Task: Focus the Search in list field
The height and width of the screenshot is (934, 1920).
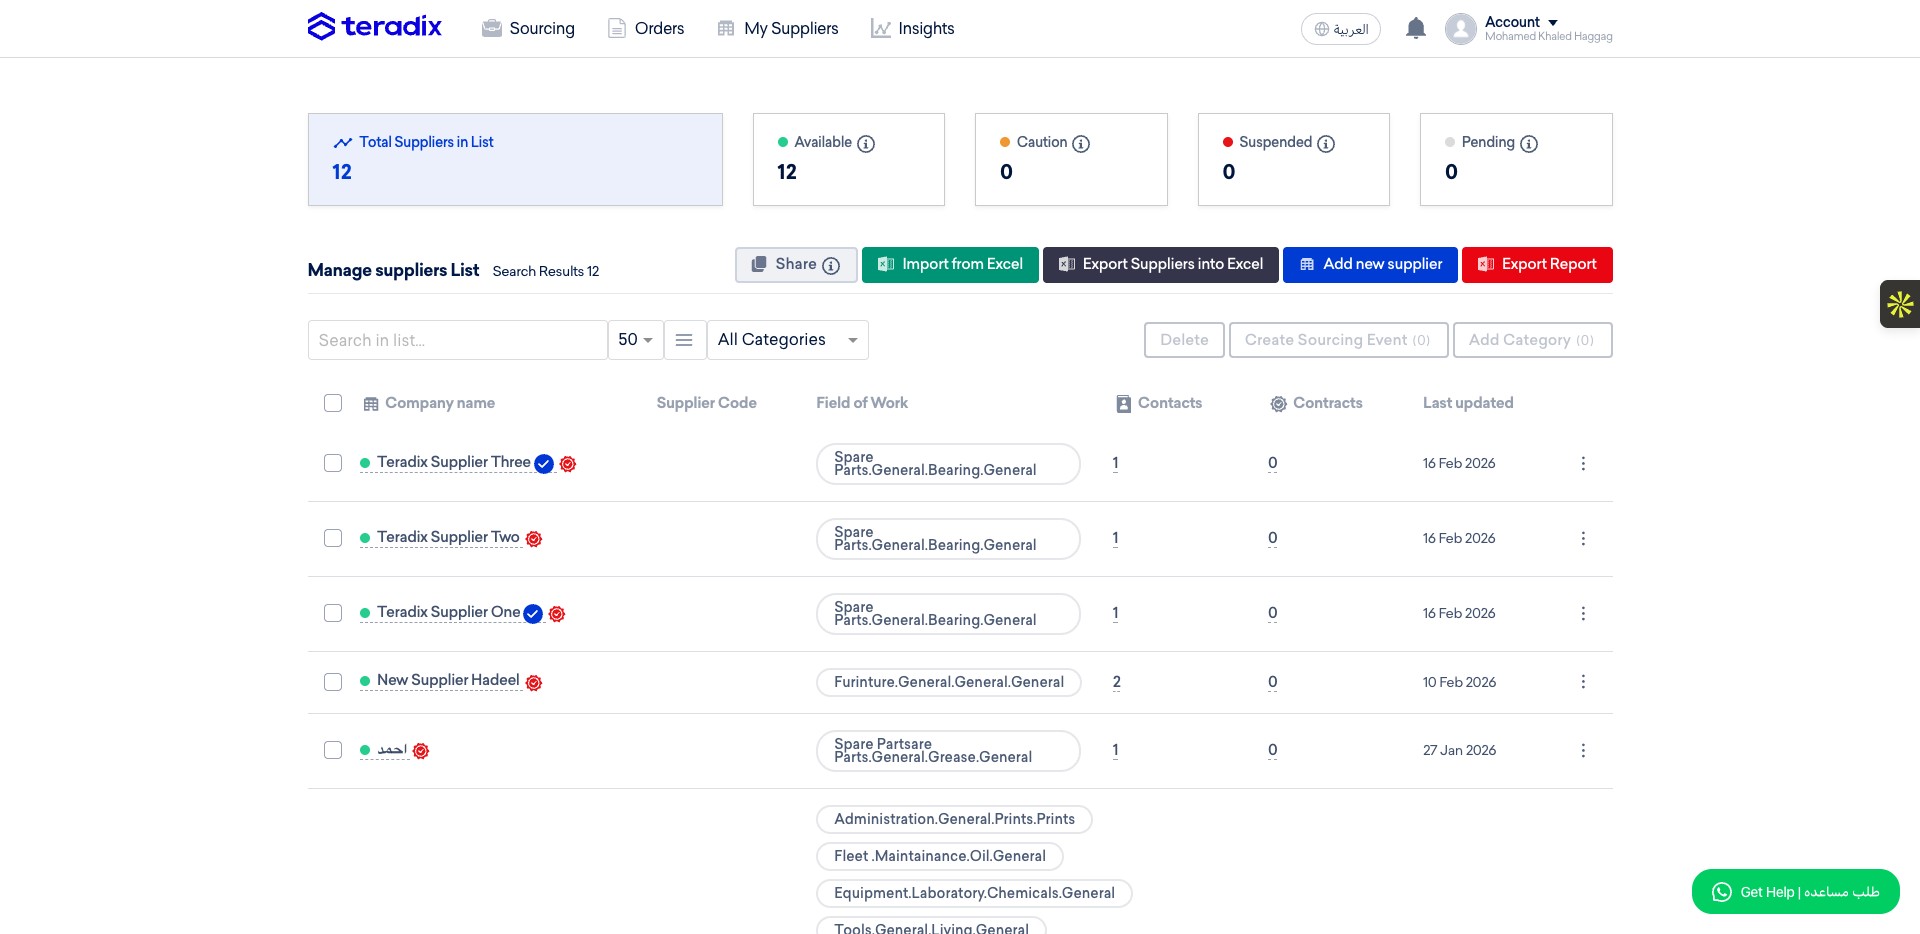Action: coord(458,340)
